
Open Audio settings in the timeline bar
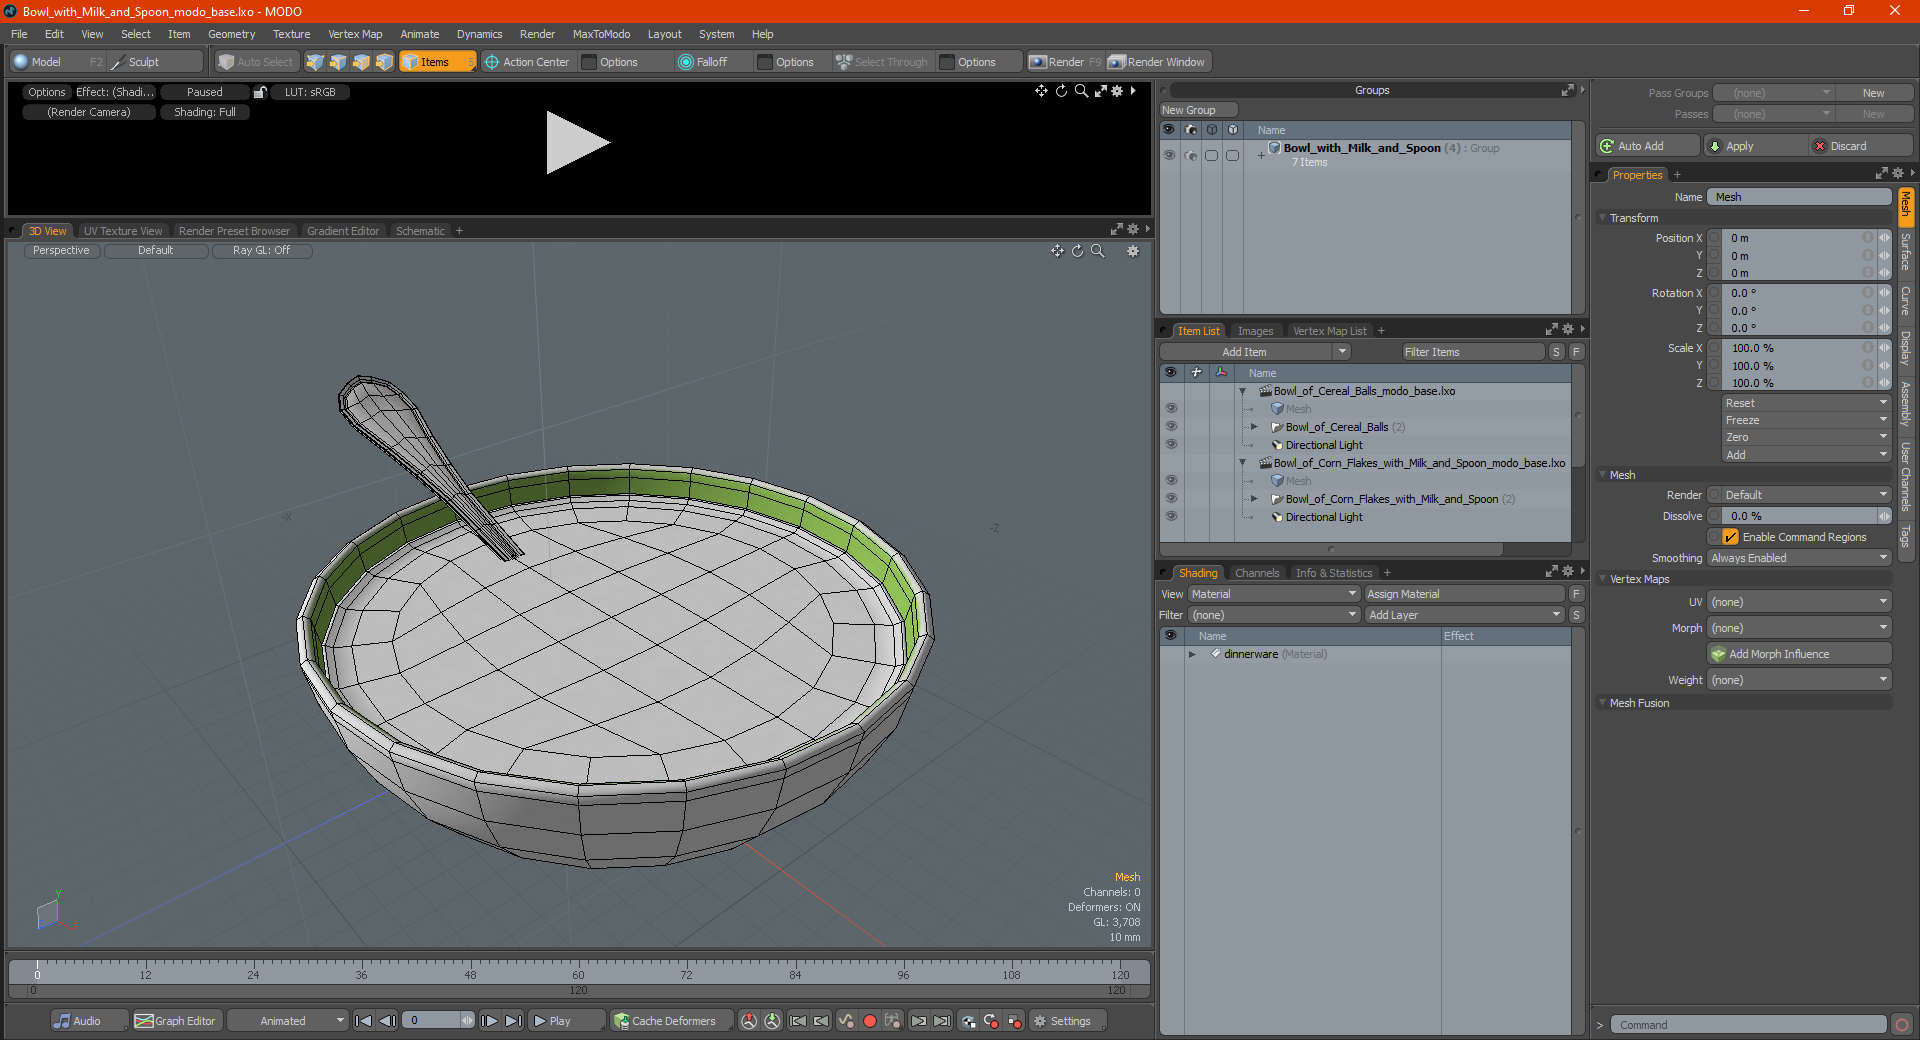tap(89, 1021)
